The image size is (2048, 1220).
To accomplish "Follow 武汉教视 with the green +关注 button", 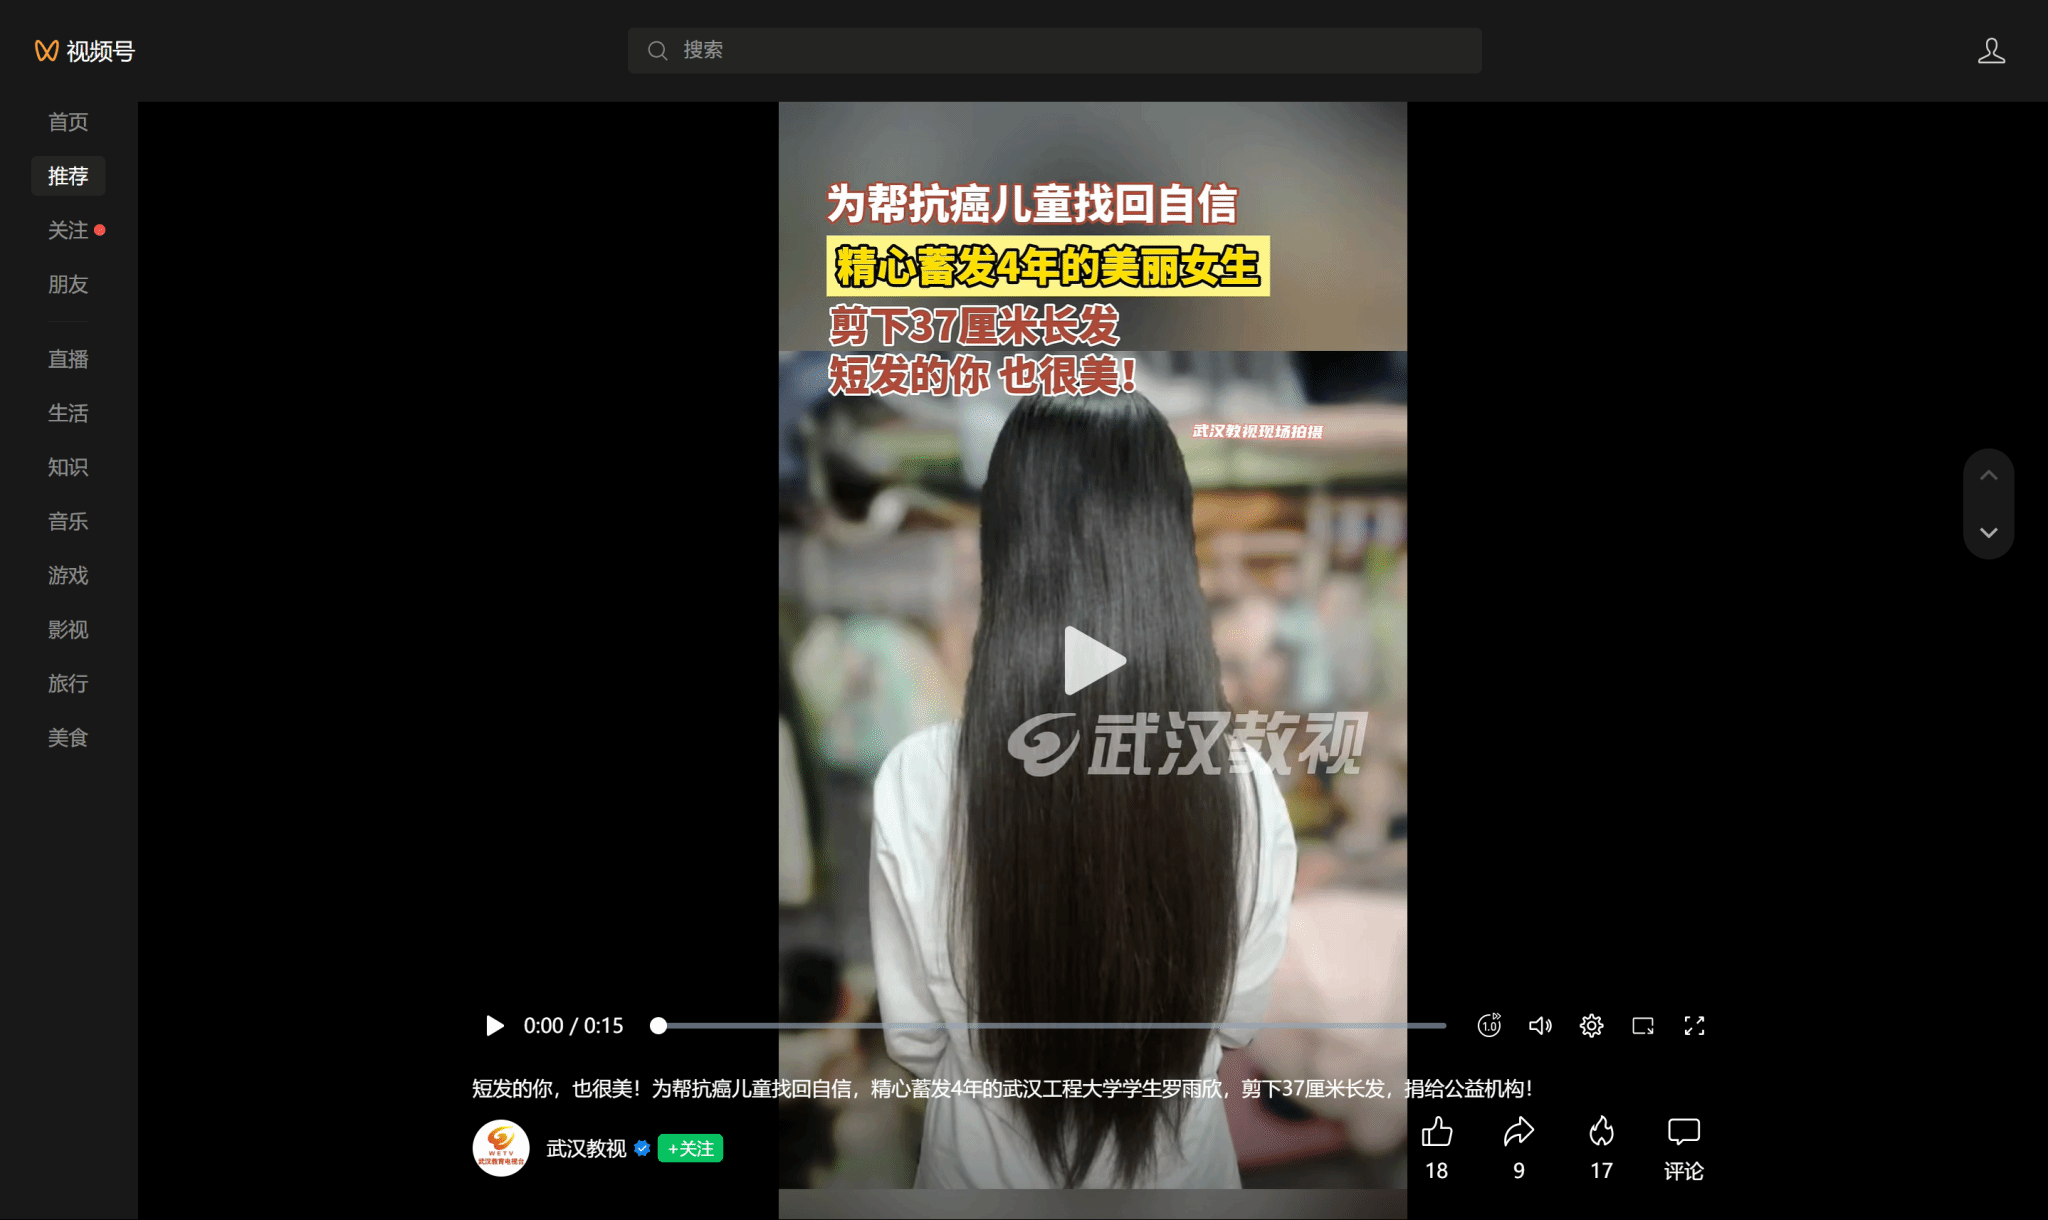I will [x=690, y=1149].
